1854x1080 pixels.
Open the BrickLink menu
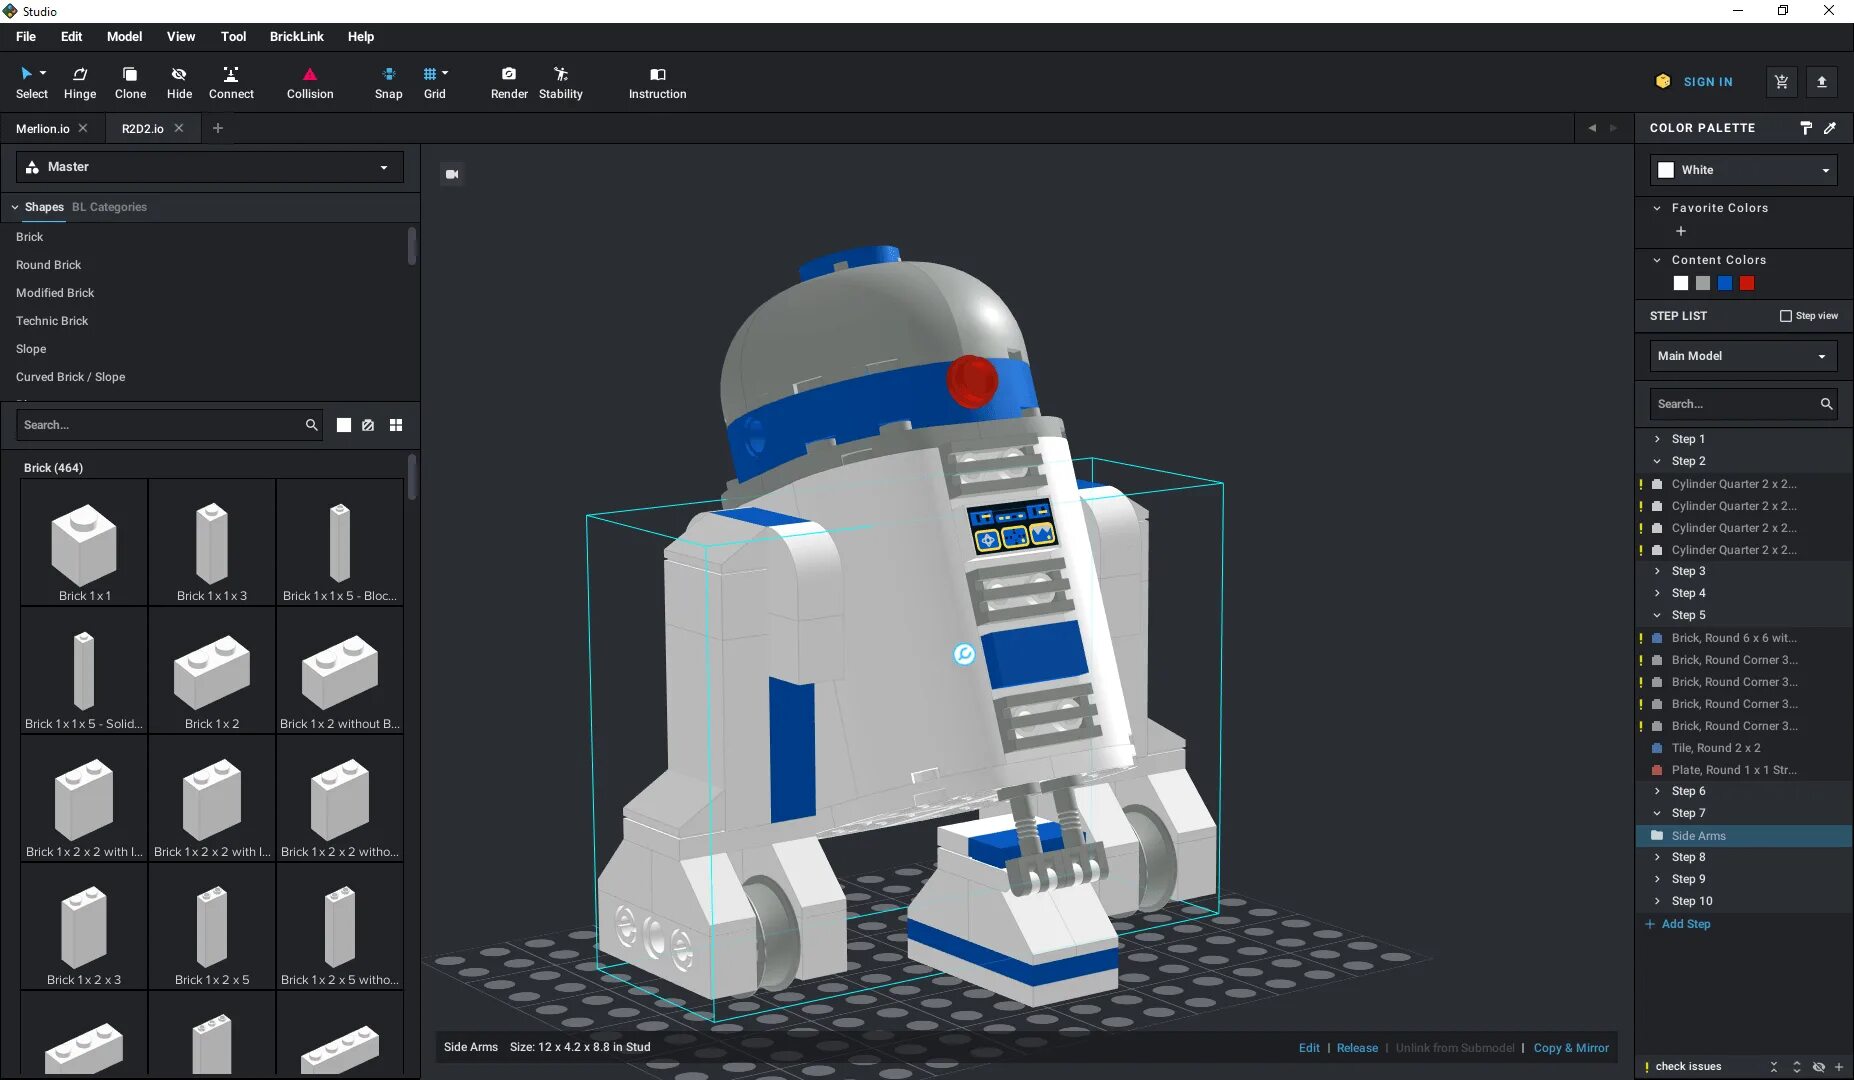click(296, 37)
